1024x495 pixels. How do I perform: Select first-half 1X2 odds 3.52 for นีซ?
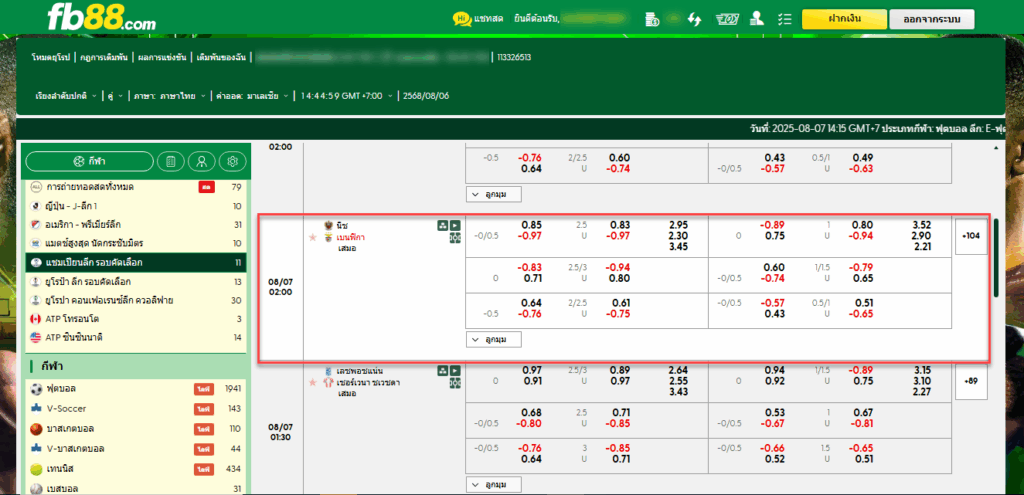(921, 225)
